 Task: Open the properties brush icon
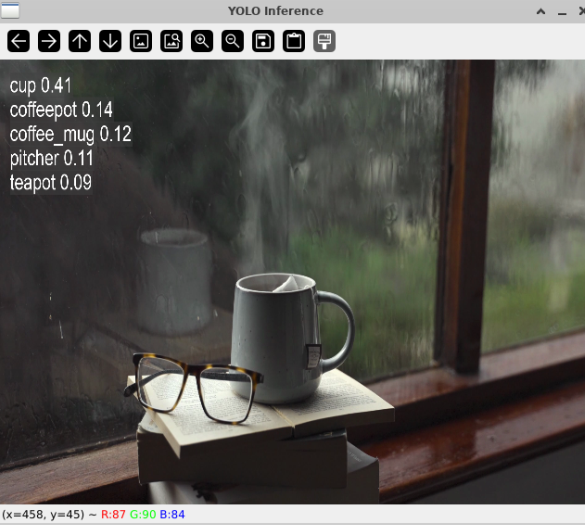click(x=324, y=41)
